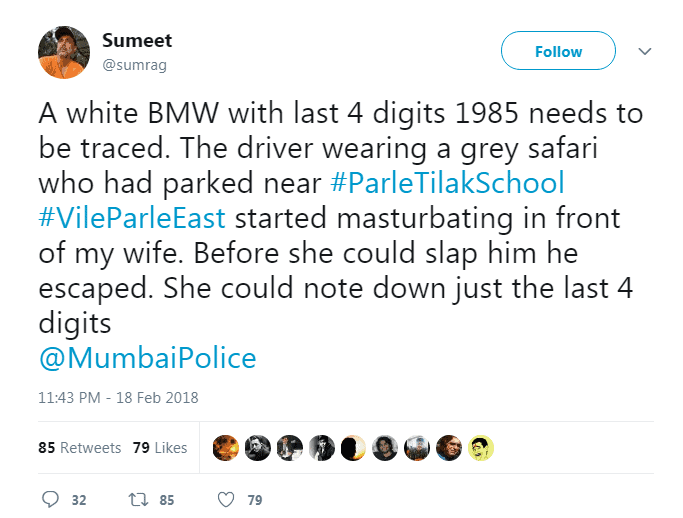This screenshot has height=518, width=683.
Task: Expand the tweet options chevron
Action: 645,51
